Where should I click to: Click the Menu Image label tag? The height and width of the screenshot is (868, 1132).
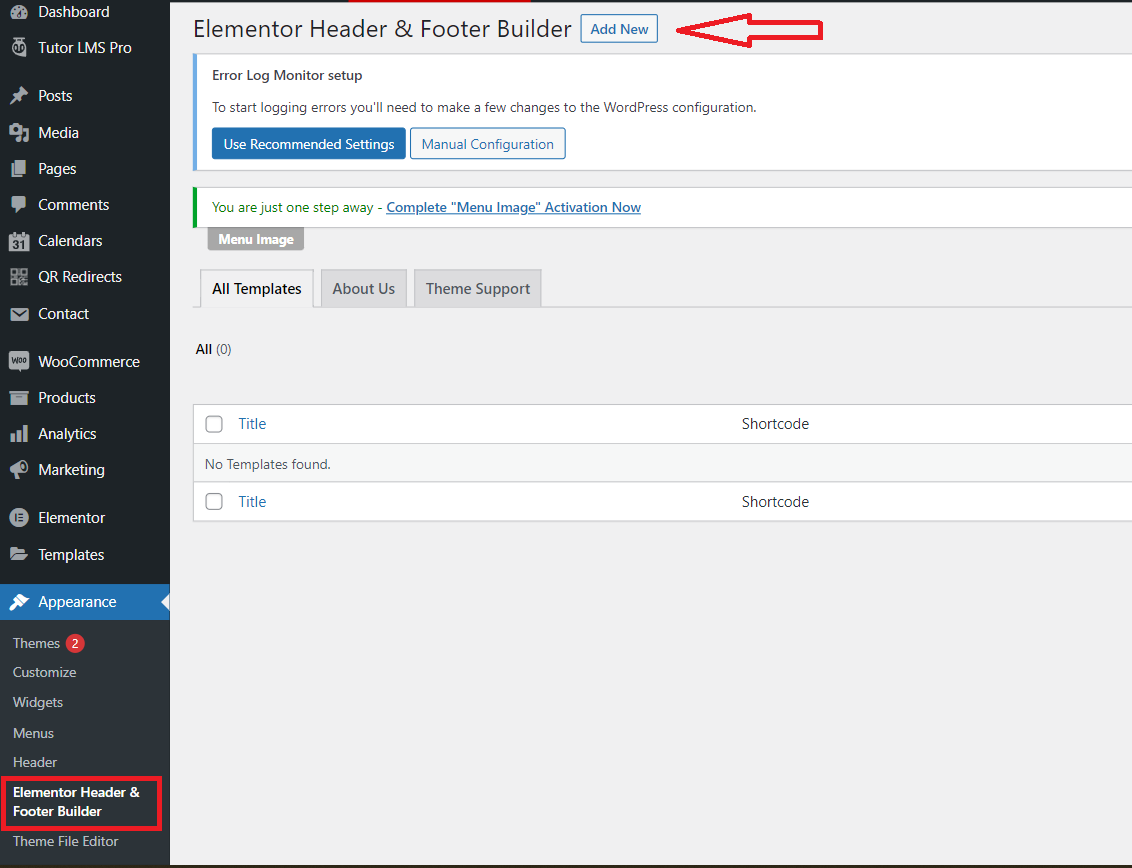256,239
